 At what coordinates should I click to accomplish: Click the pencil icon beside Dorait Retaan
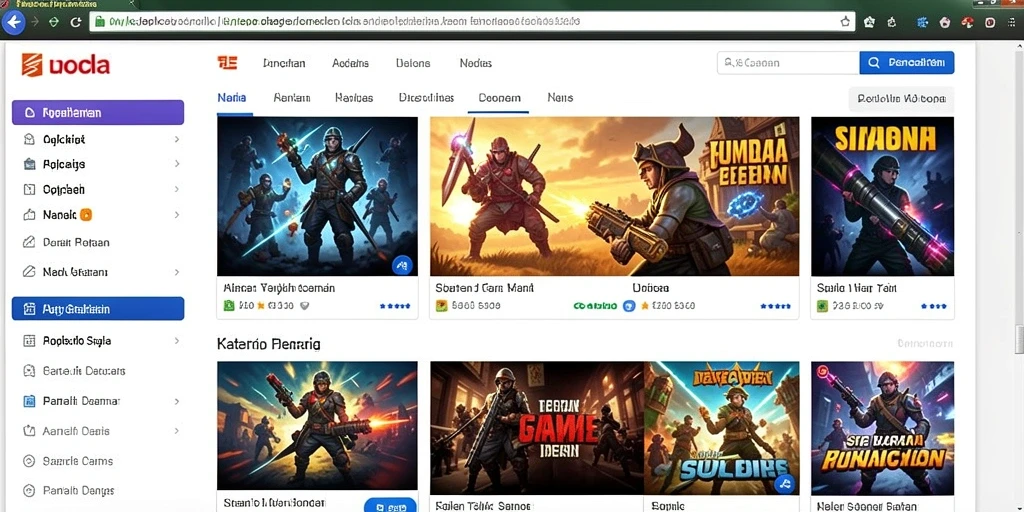click(29, 242)
